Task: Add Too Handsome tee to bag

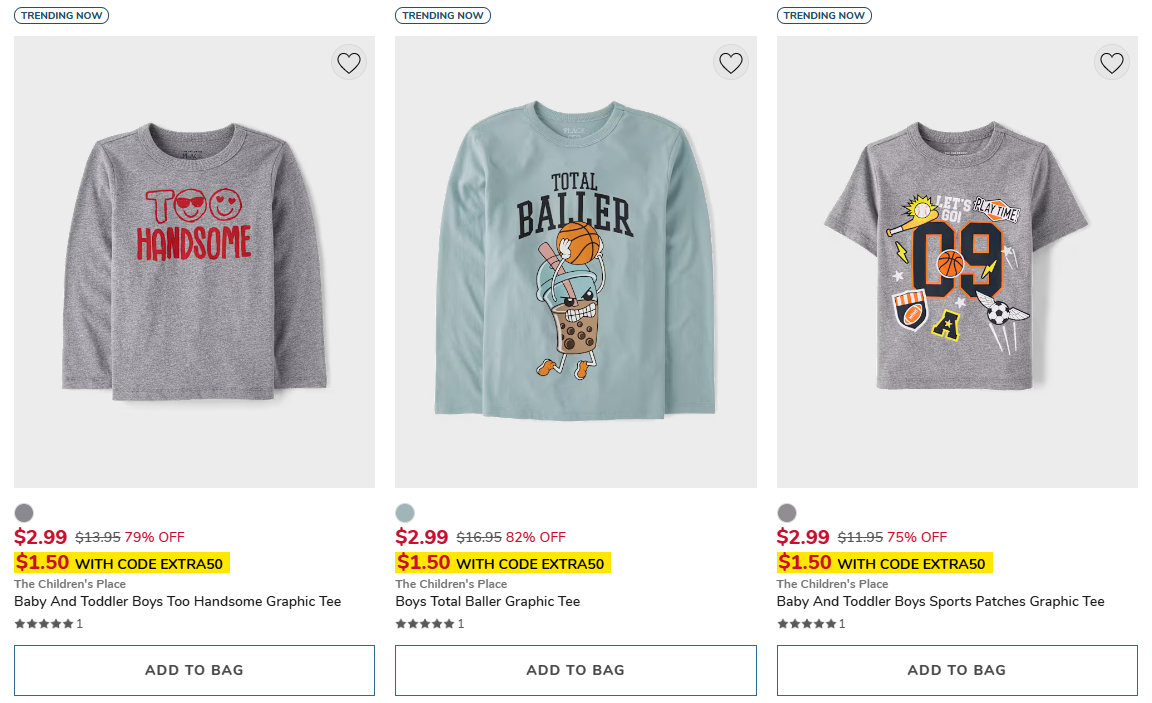Action: pos(194,670)
